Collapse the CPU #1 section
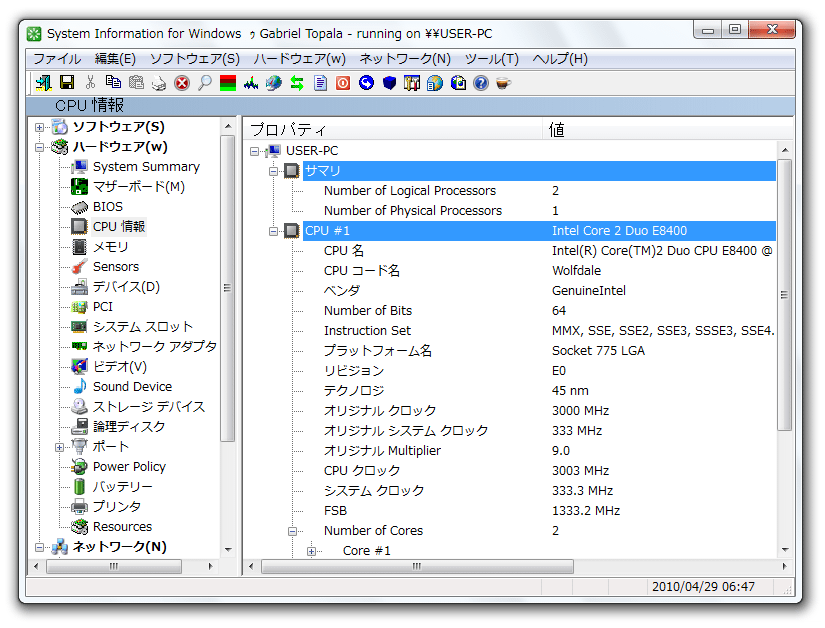The width and height of the screenshot is (825, 628). (274, 231)
